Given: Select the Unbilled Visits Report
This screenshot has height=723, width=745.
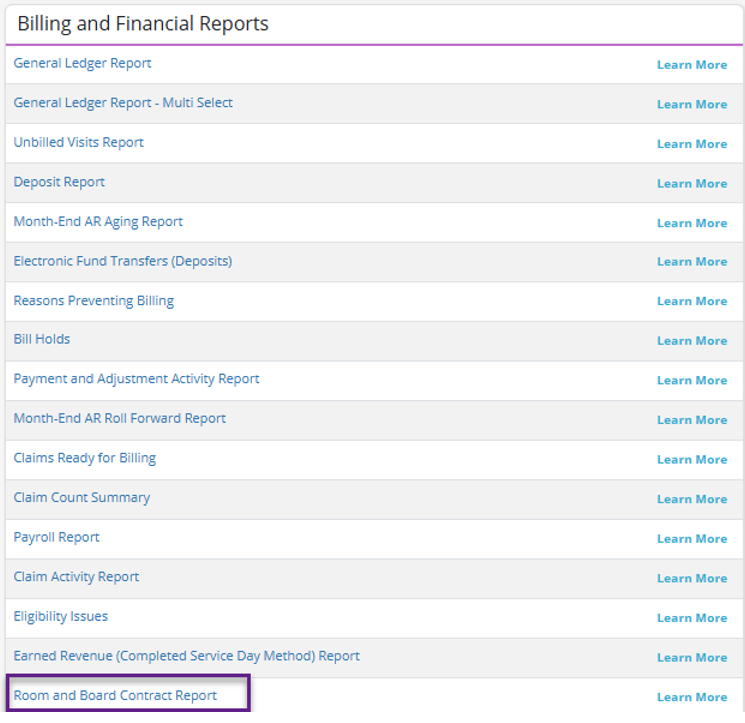Looking at the screenshot, I should [x=78, y=142].
